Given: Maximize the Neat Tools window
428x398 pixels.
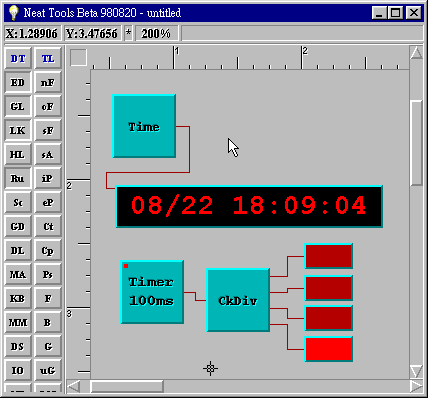Looking at the screenshot, I should [396, 13].
